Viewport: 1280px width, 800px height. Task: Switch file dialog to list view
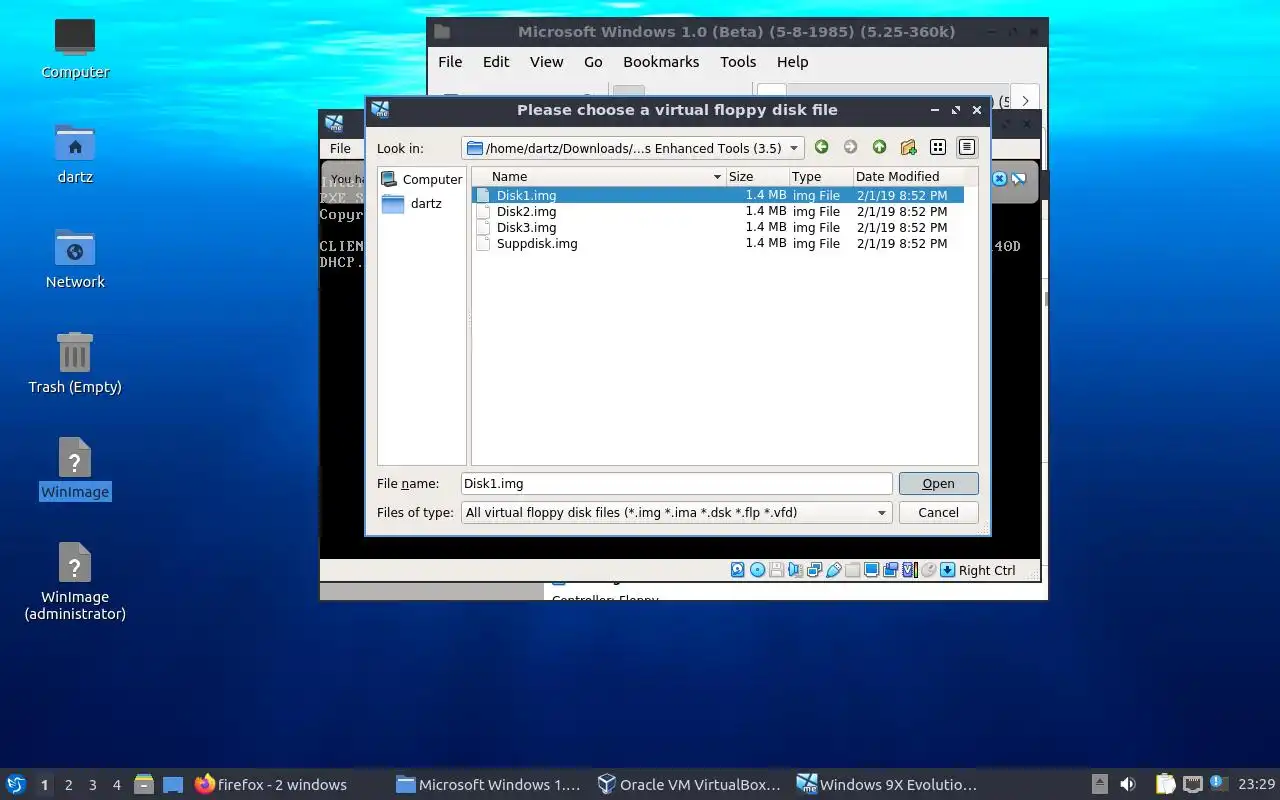(938, 147)
